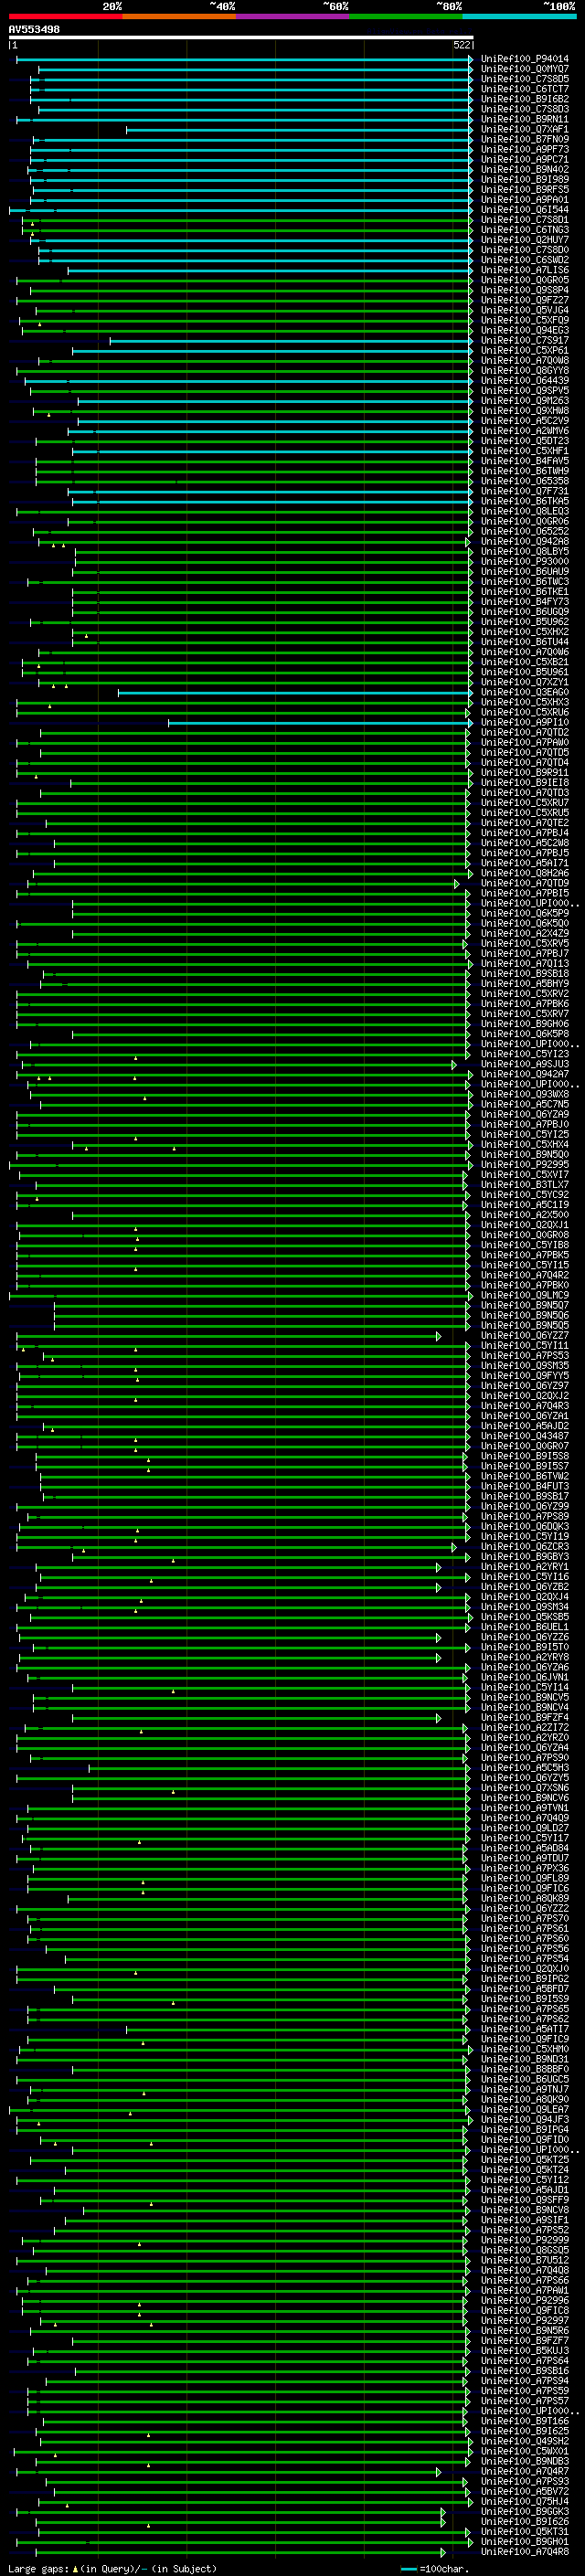Screen dimensions: 585x2576
Task: Select the label UniRef100_C5XP61
Action: (524, 350)
